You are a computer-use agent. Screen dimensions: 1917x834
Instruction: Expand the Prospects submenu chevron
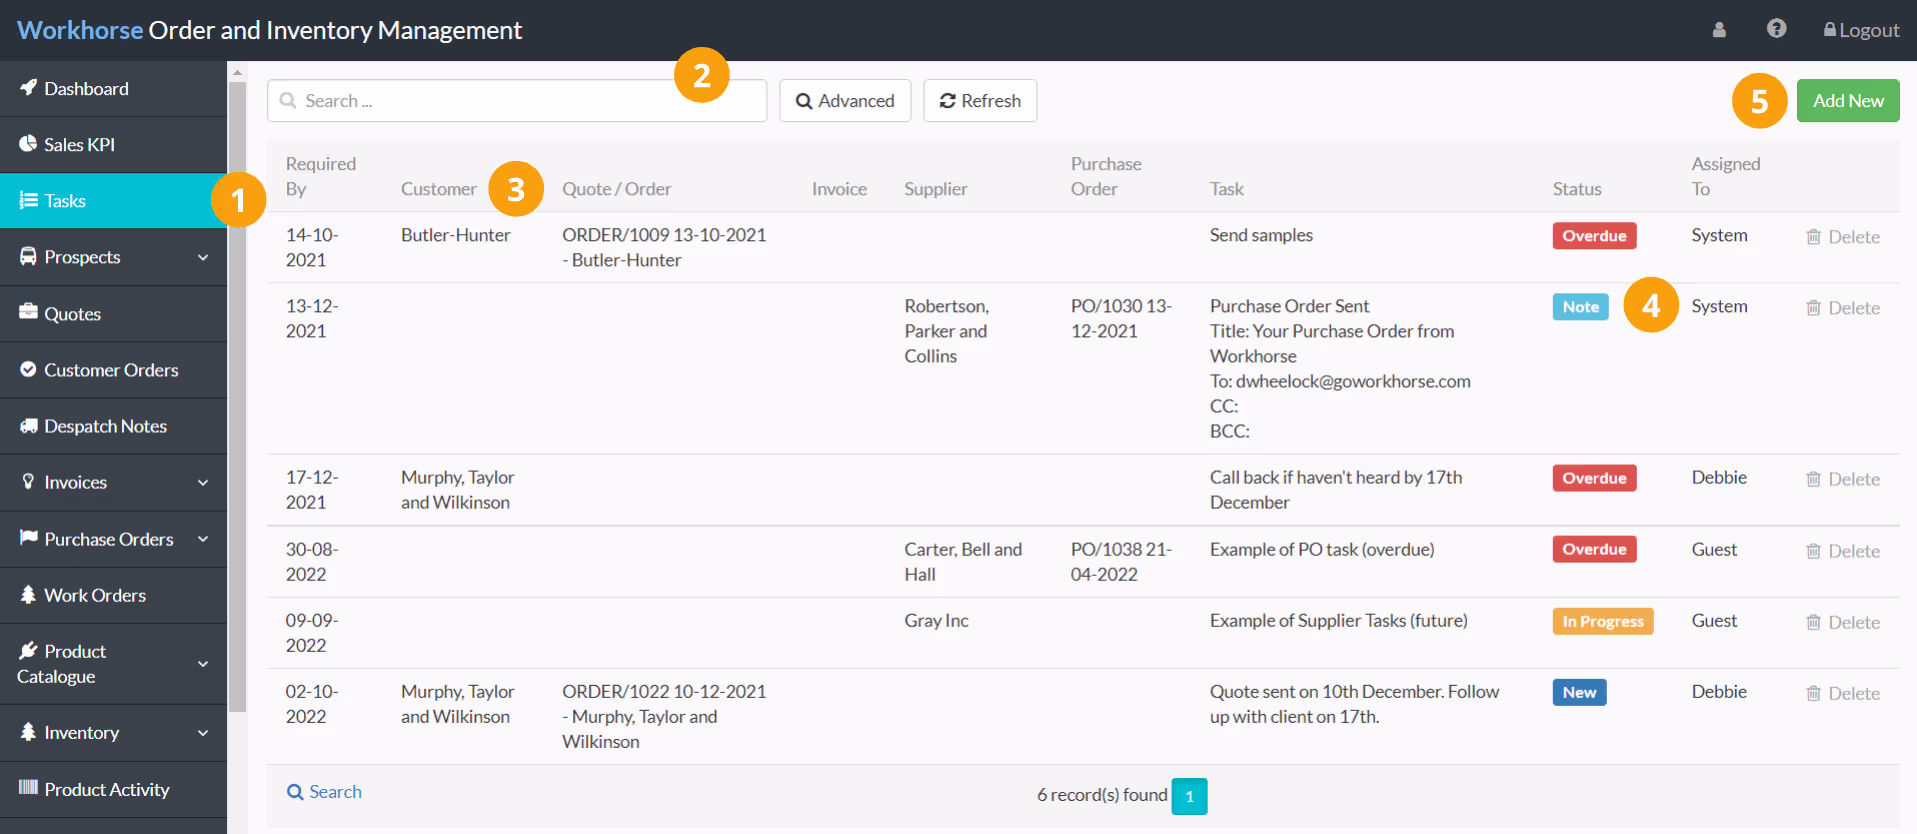[203, 257]
